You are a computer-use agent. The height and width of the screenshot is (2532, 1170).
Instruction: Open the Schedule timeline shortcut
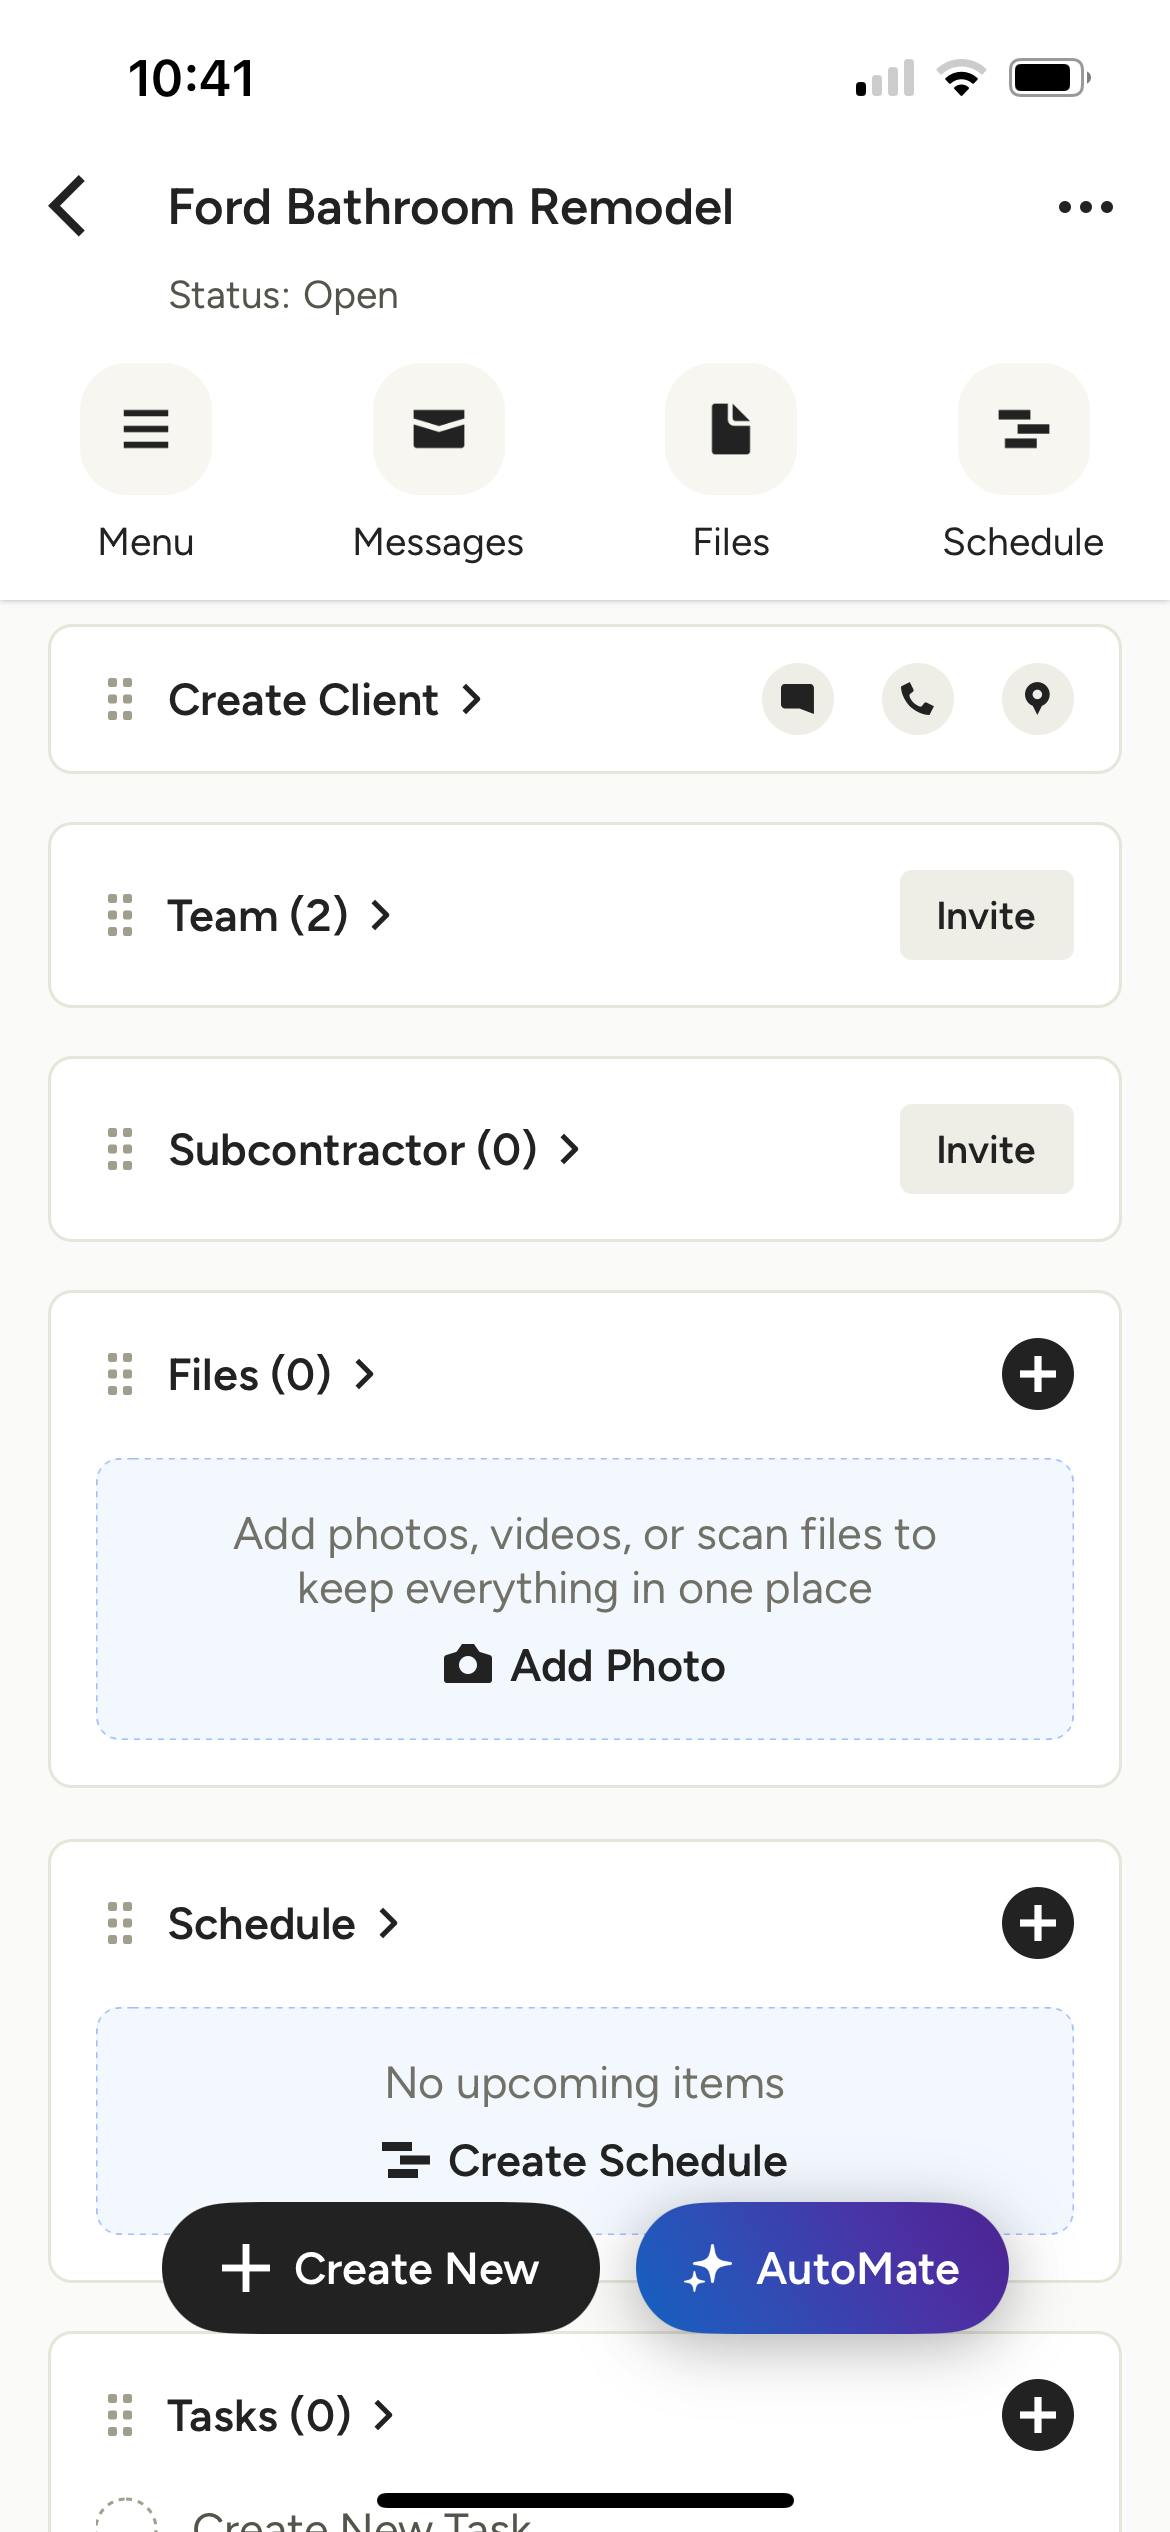[1023, 430]
